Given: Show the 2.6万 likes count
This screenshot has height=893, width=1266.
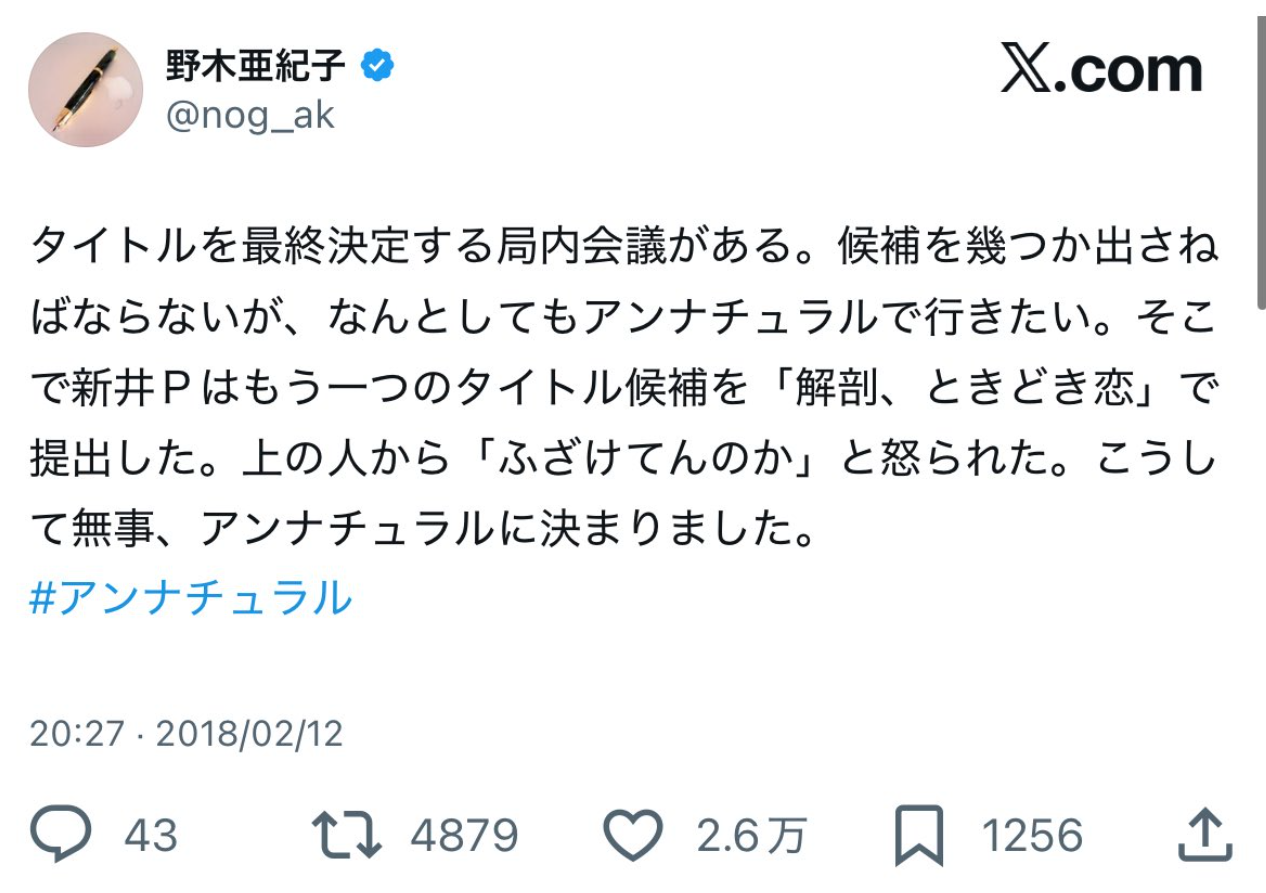Looking at the screenshot, I should click(751, 836).
